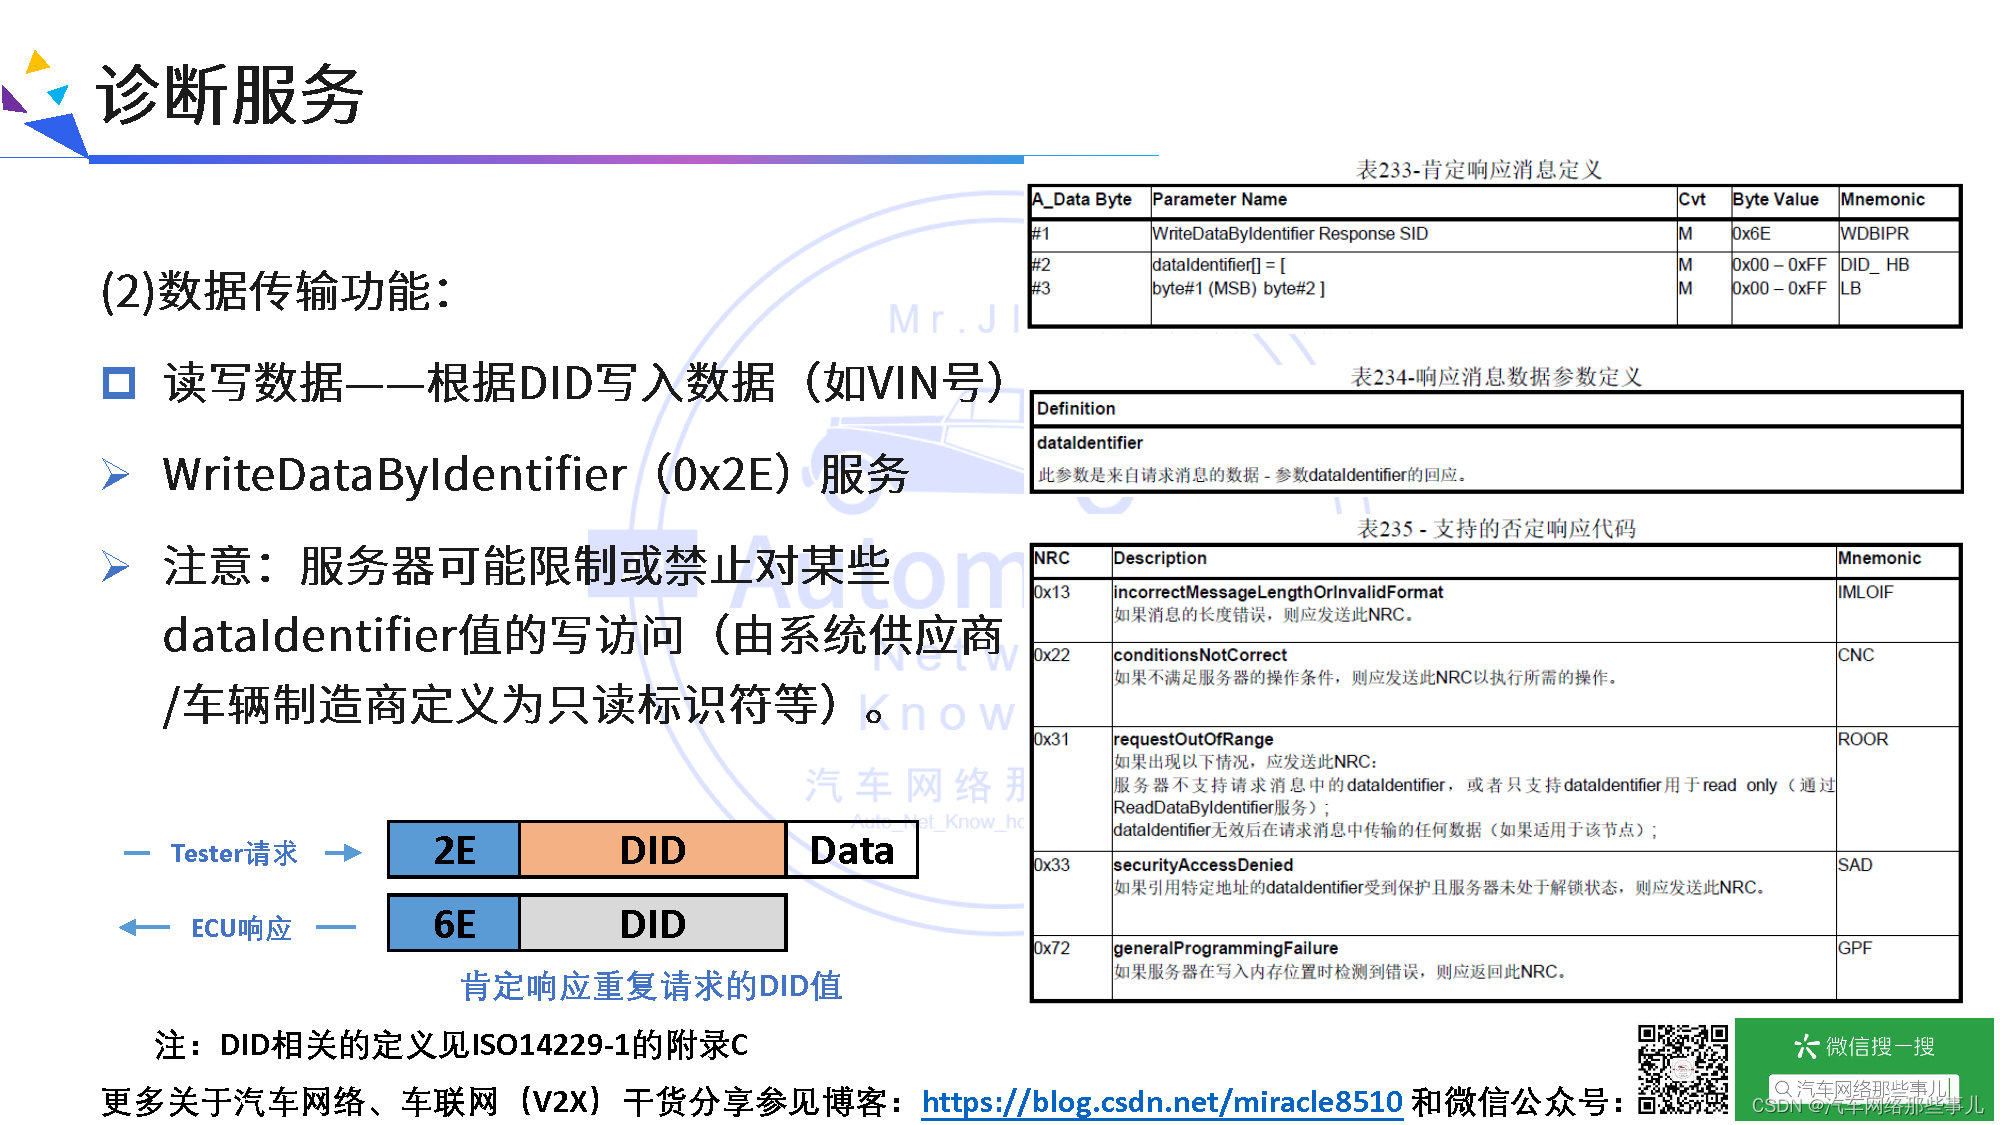Select the blue 6E response block

[x=454, y=924]
